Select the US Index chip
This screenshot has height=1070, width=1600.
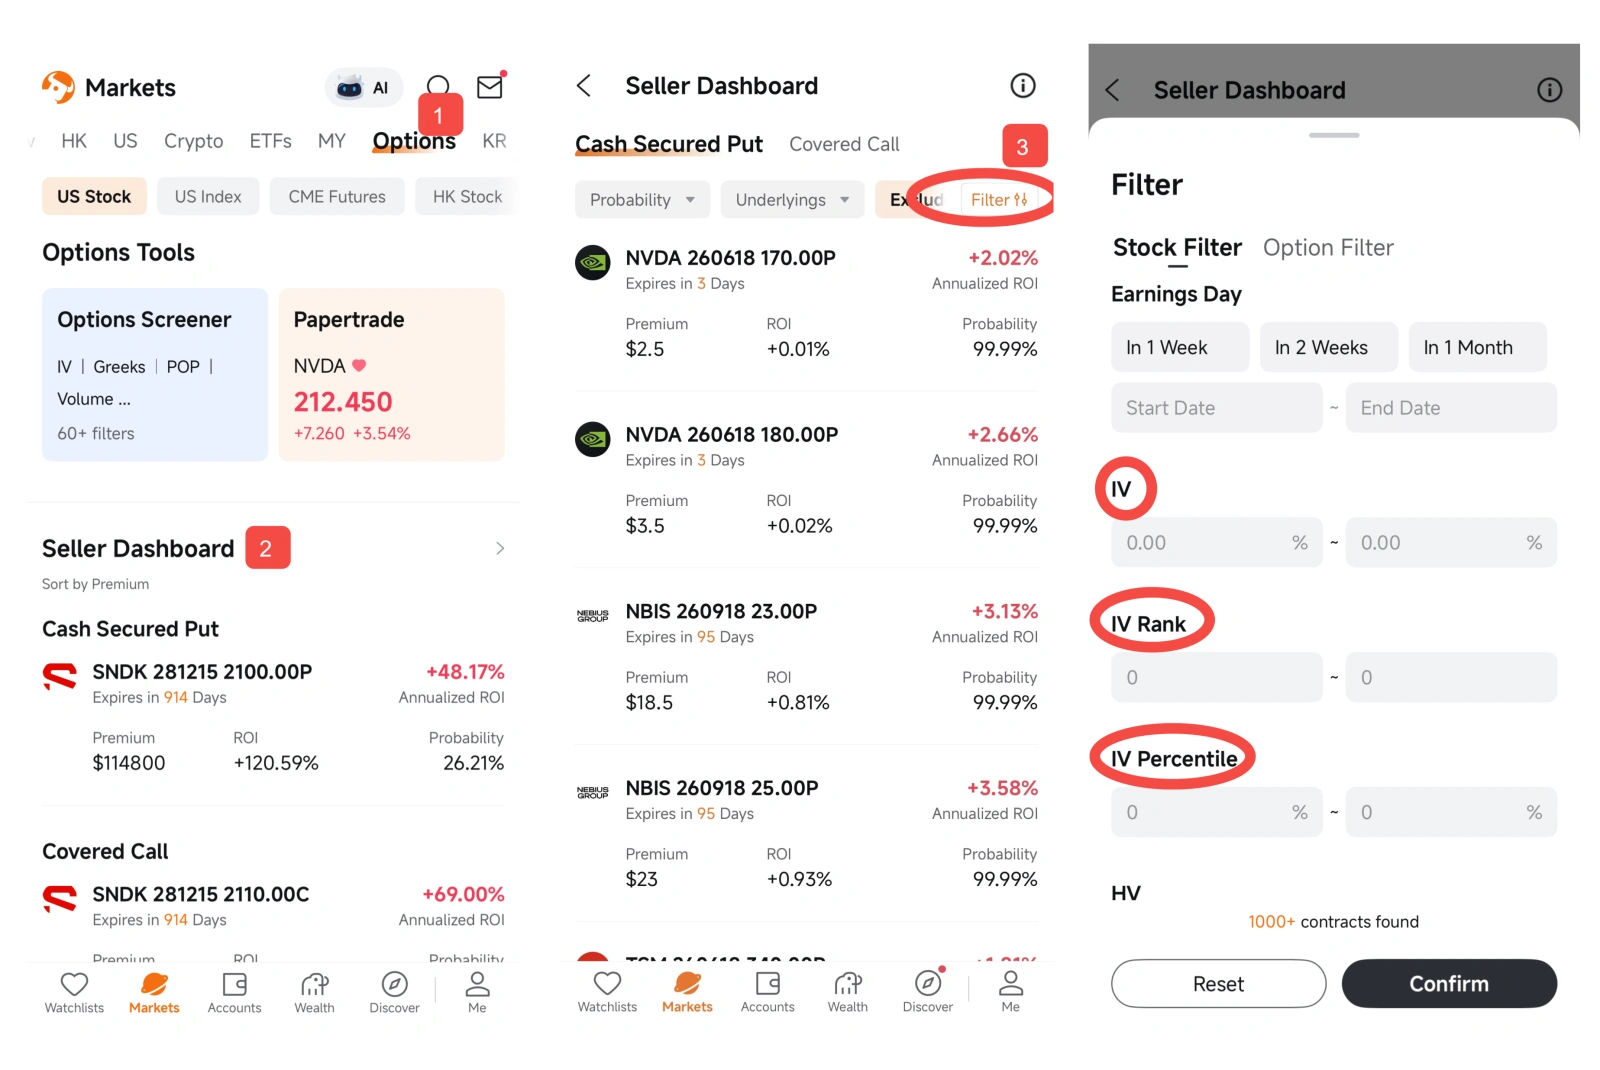(x=208, y=197)
